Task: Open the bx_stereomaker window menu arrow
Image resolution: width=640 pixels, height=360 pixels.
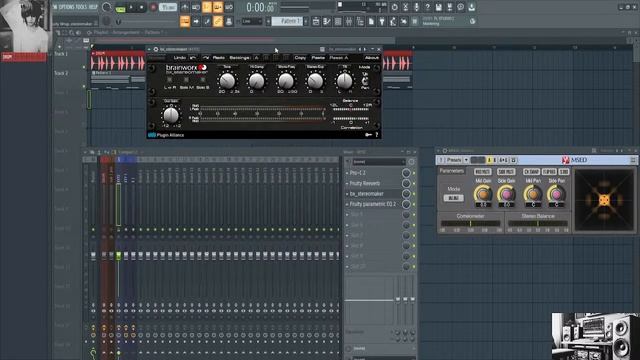Action: point(149,49)
